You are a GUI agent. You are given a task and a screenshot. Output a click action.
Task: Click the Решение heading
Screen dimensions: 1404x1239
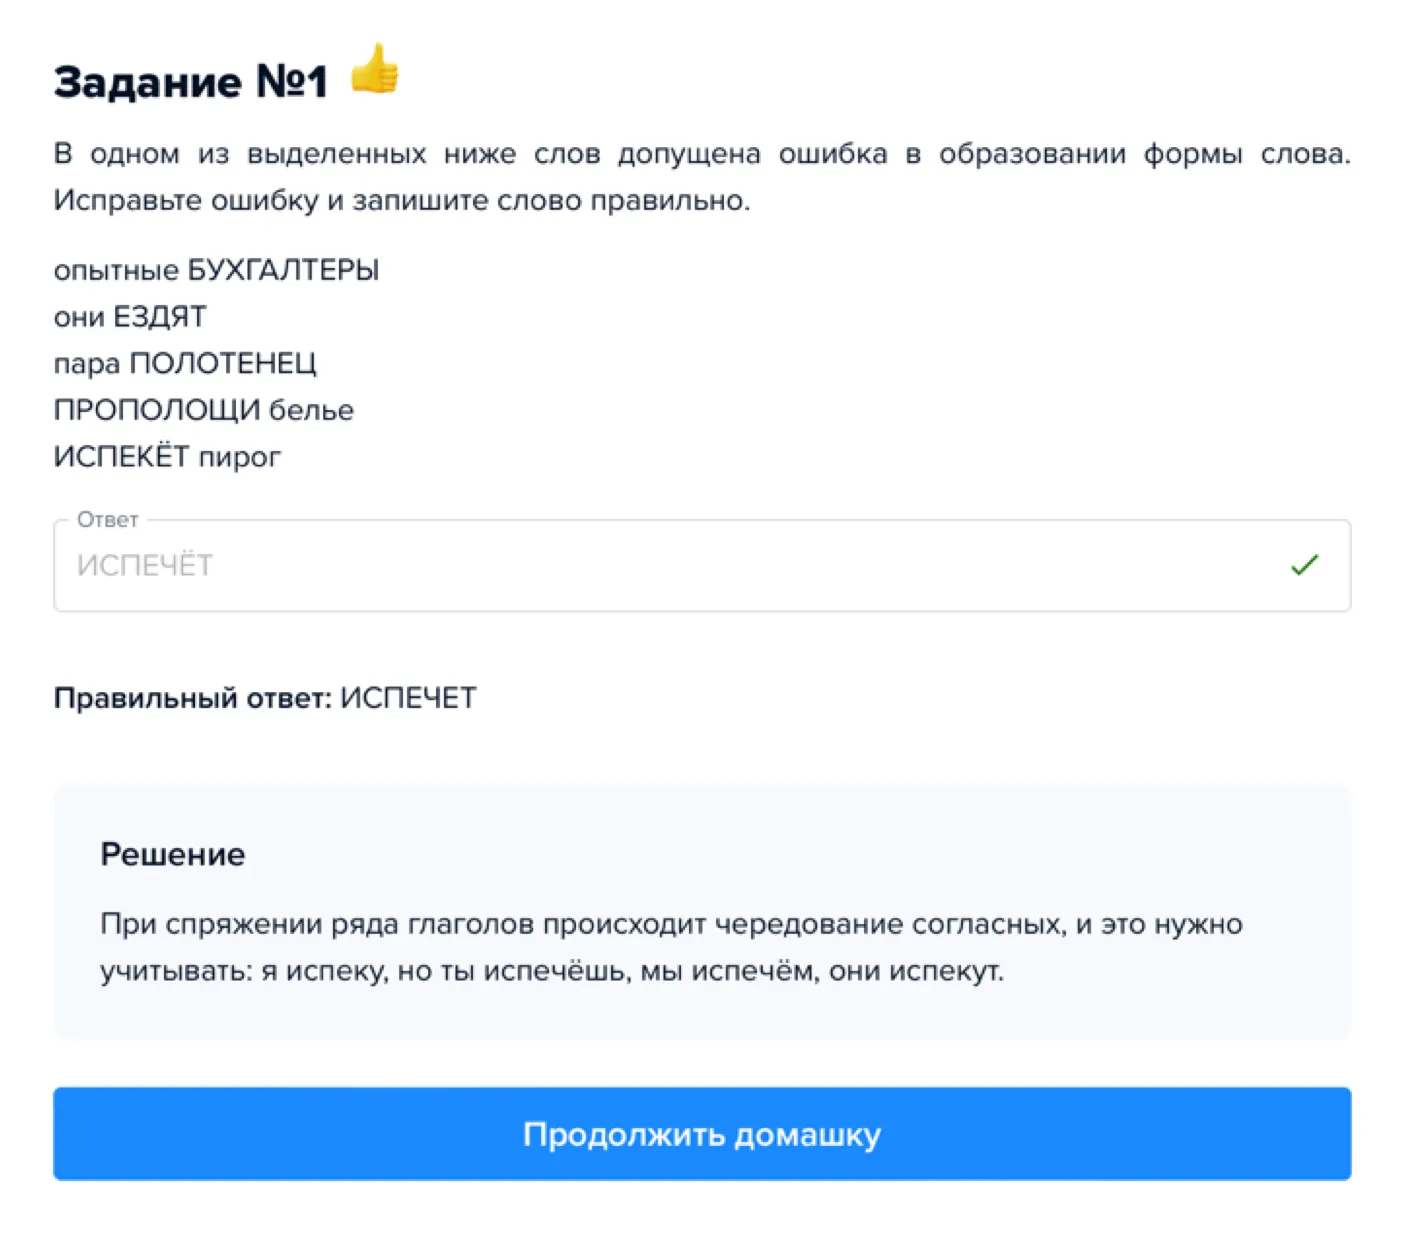tap(173, 854)
